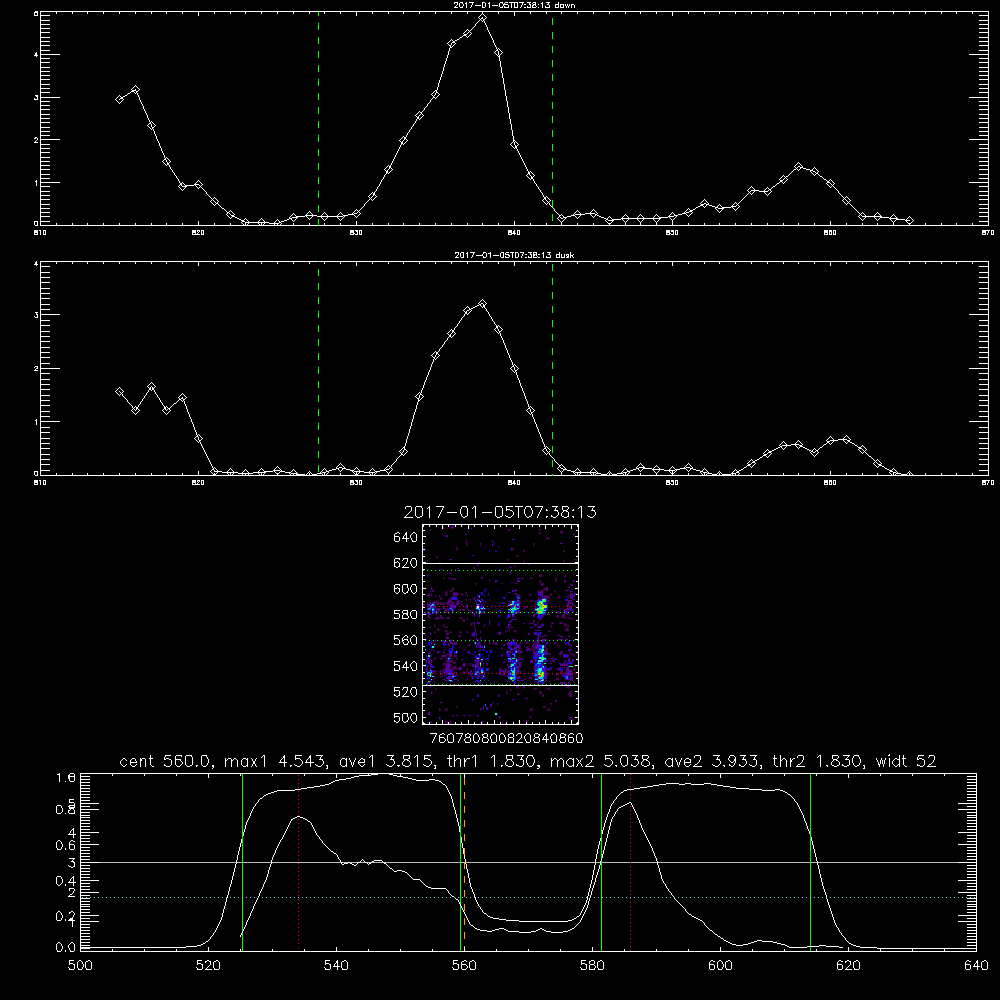The height and width of the screenshot is (1000, 1000).
Task: Click x-axis label 820 under dusk plot
Action: click(x=198, y=483)
